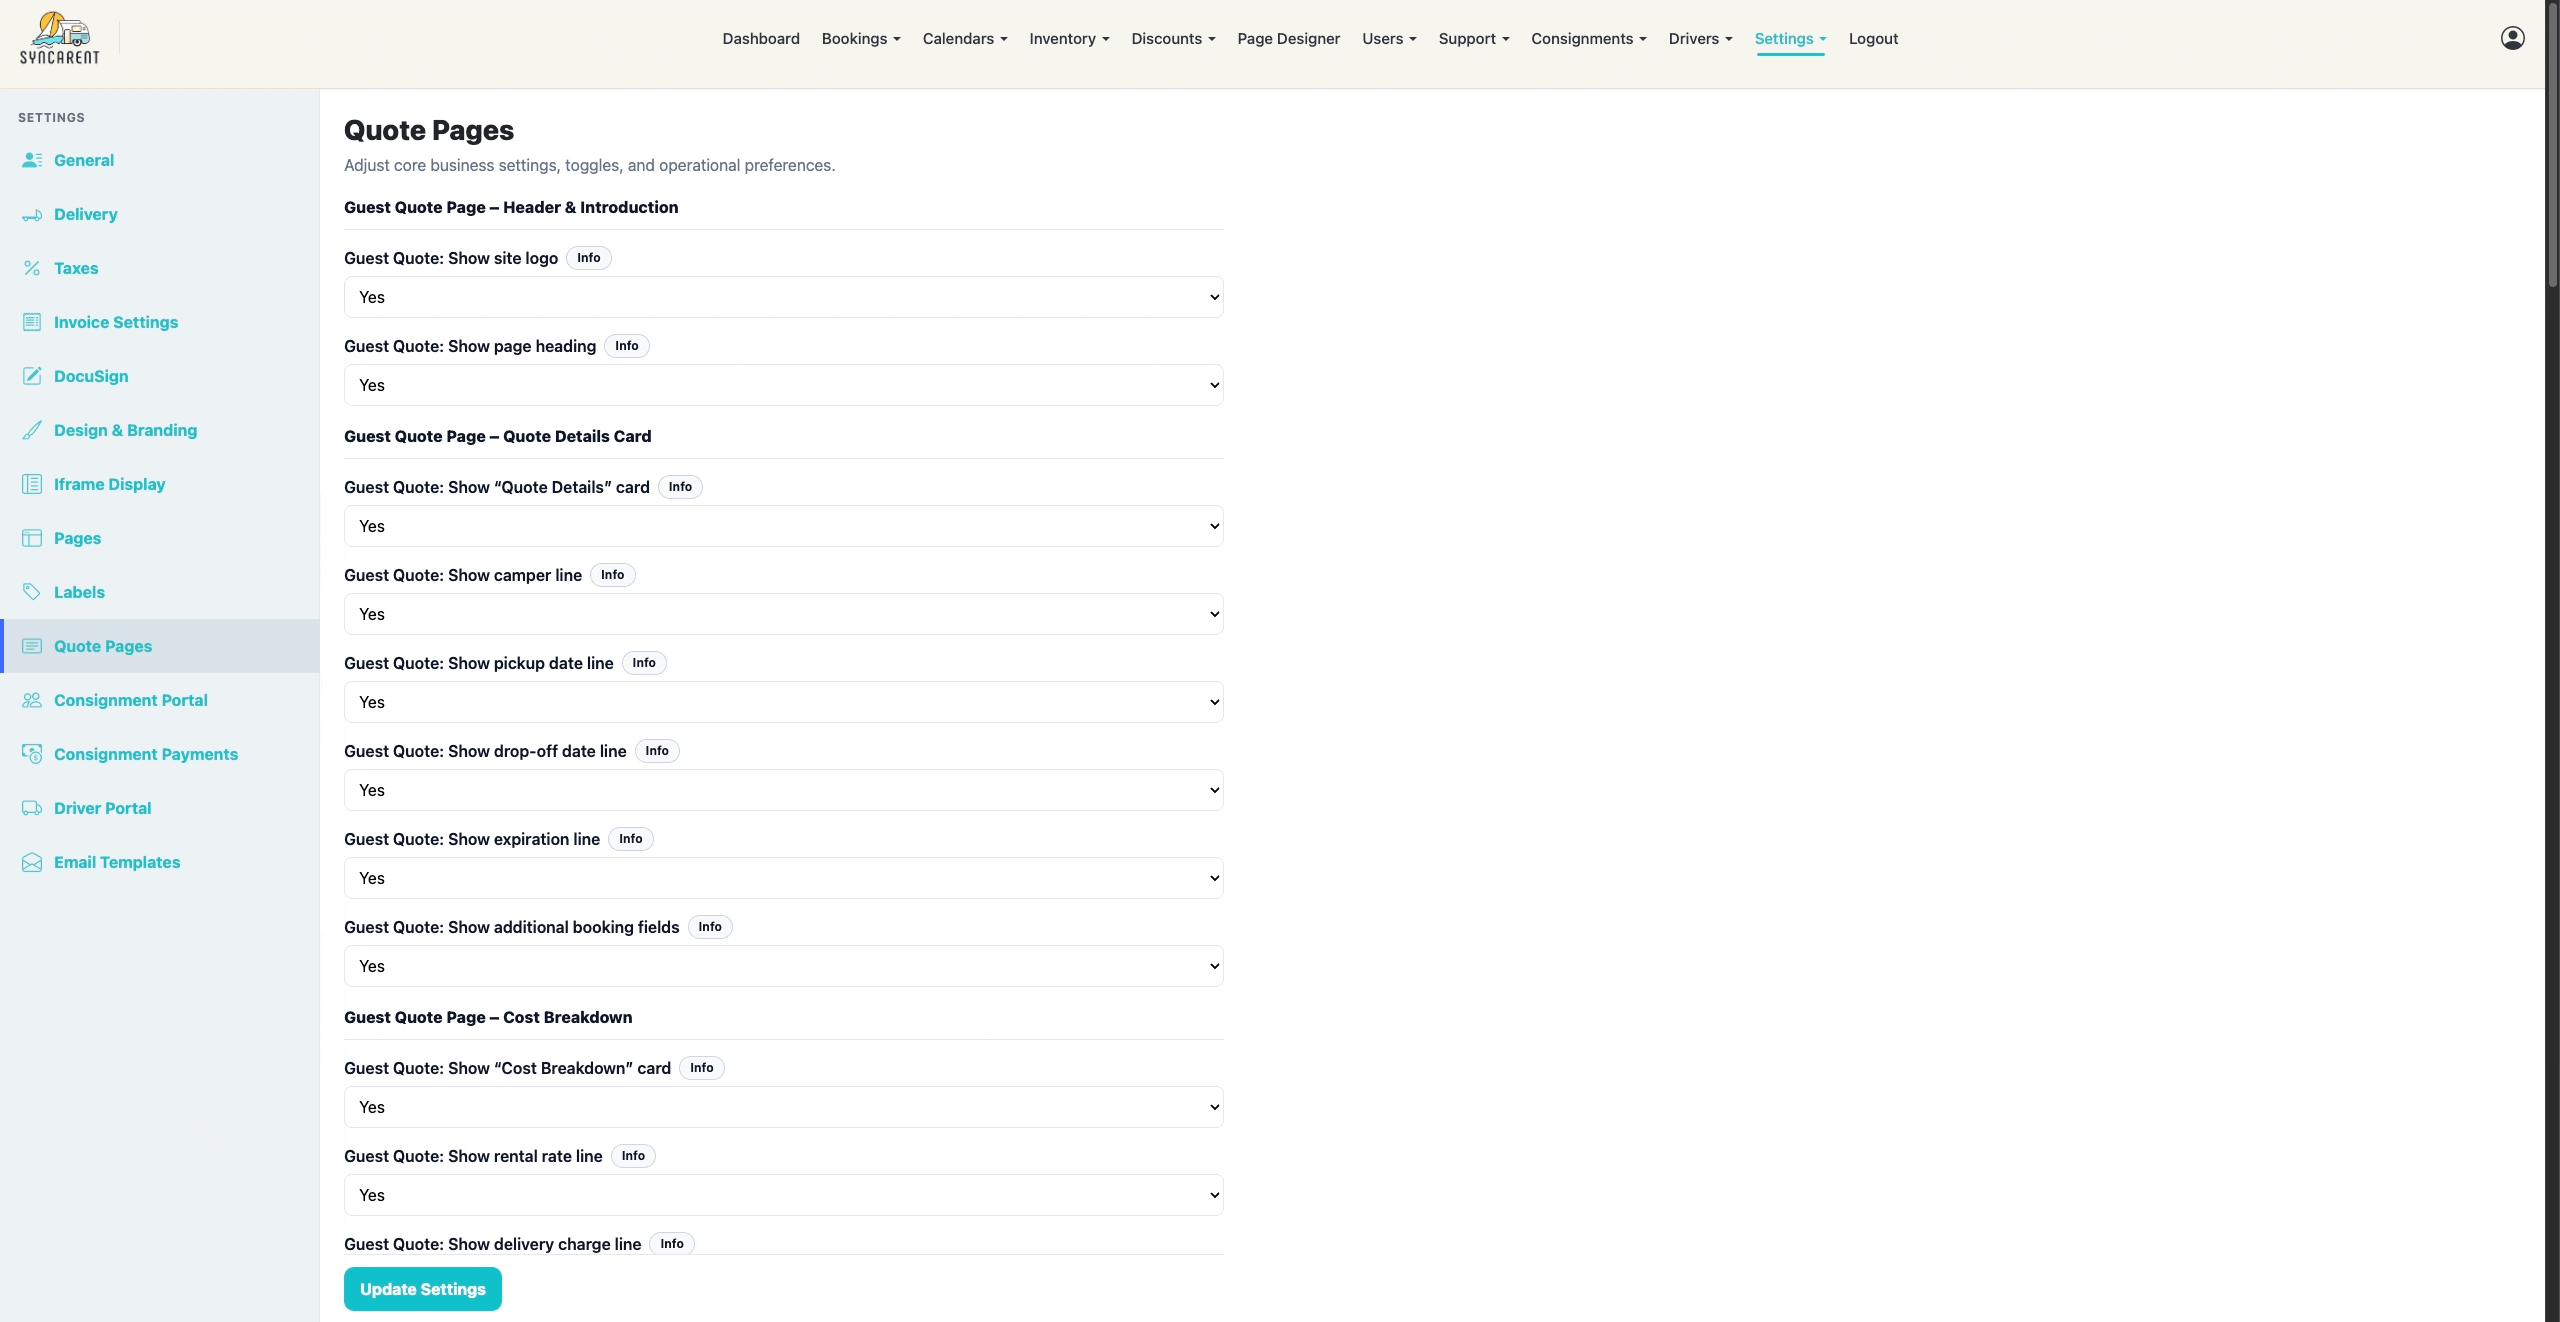Screen dimensions: 2560x1322
Task: Expand the Inventory menu
Action: [1069, 39]
